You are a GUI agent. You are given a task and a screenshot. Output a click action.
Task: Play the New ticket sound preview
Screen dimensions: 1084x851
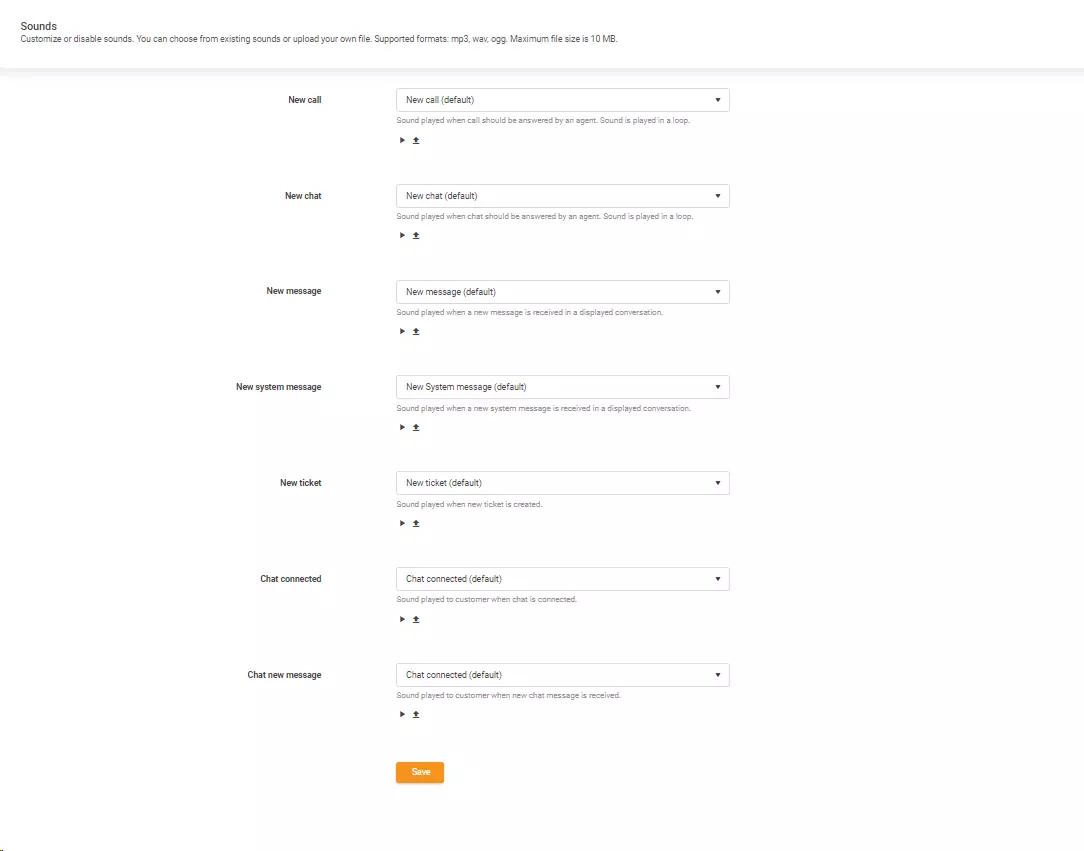(x=402, y=523)
